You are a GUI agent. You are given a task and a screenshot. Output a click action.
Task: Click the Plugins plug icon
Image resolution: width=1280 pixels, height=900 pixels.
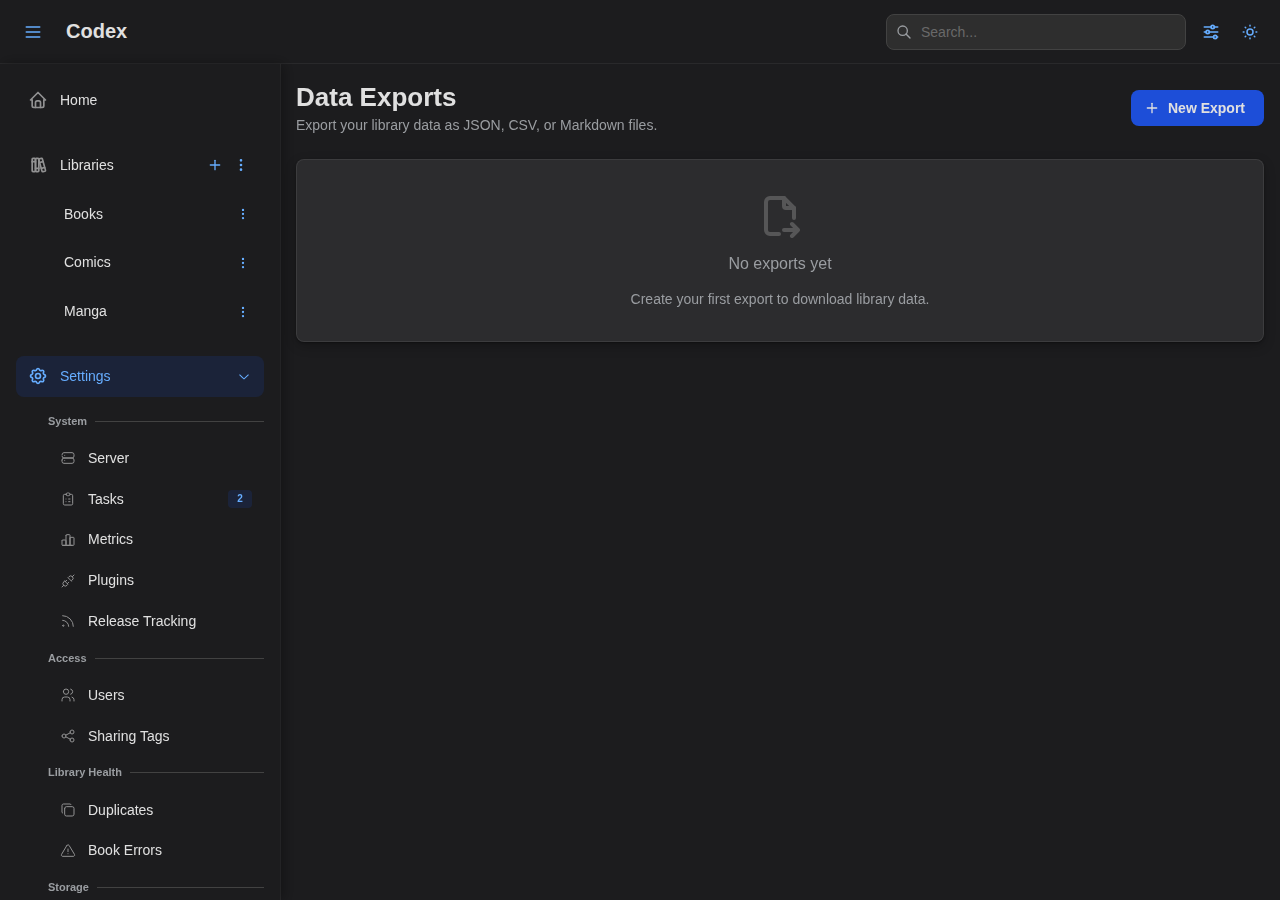coord(68,580)
